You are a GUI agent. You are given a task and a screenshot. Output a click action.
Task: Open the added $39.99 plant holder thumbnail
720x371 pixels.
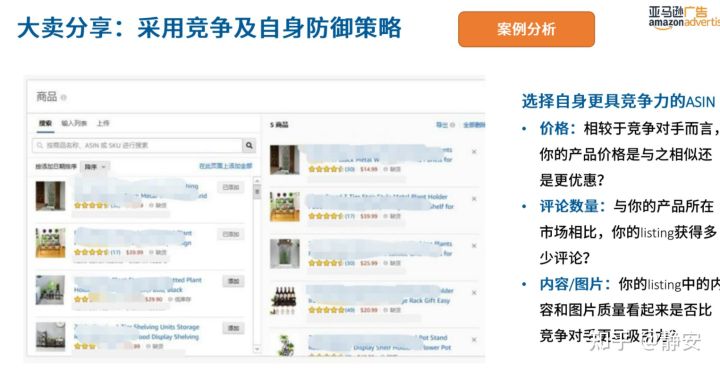(285, 207)
